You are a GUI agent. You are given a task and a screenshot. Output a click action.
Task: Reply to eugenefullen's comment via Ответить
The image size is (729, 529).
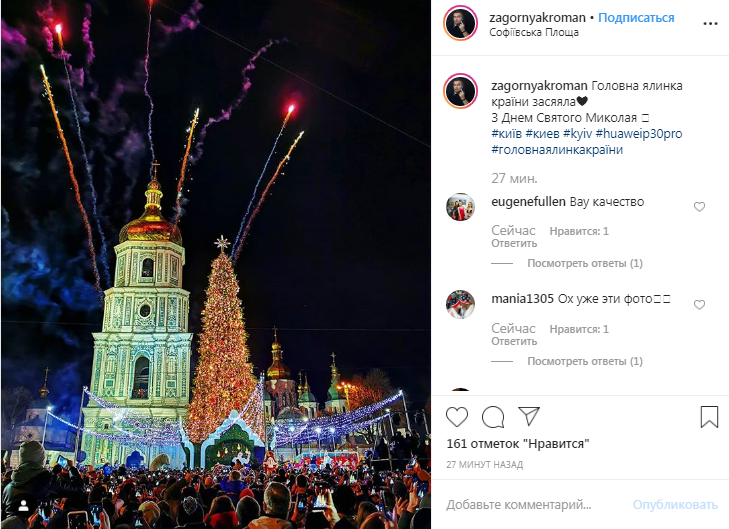pos(514,244)
